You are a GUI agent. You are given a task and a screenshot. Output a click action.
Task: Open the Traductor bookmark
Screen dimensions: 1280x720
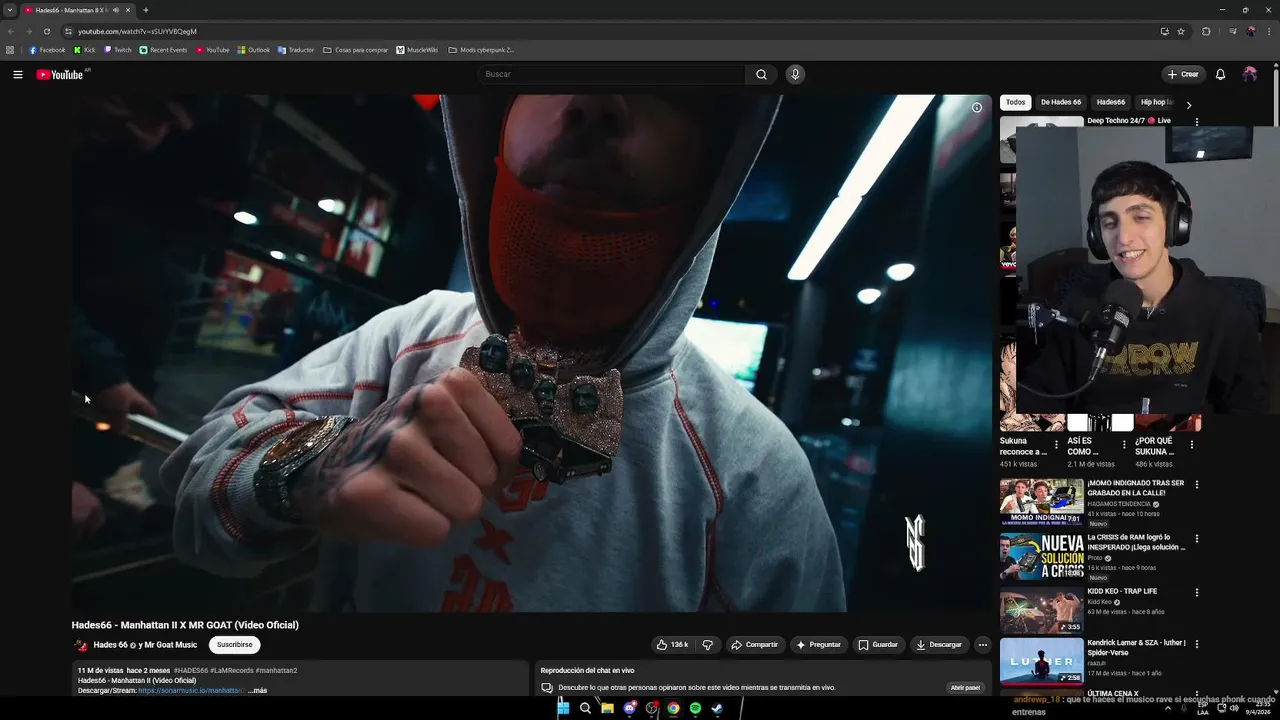pos(296,50)
